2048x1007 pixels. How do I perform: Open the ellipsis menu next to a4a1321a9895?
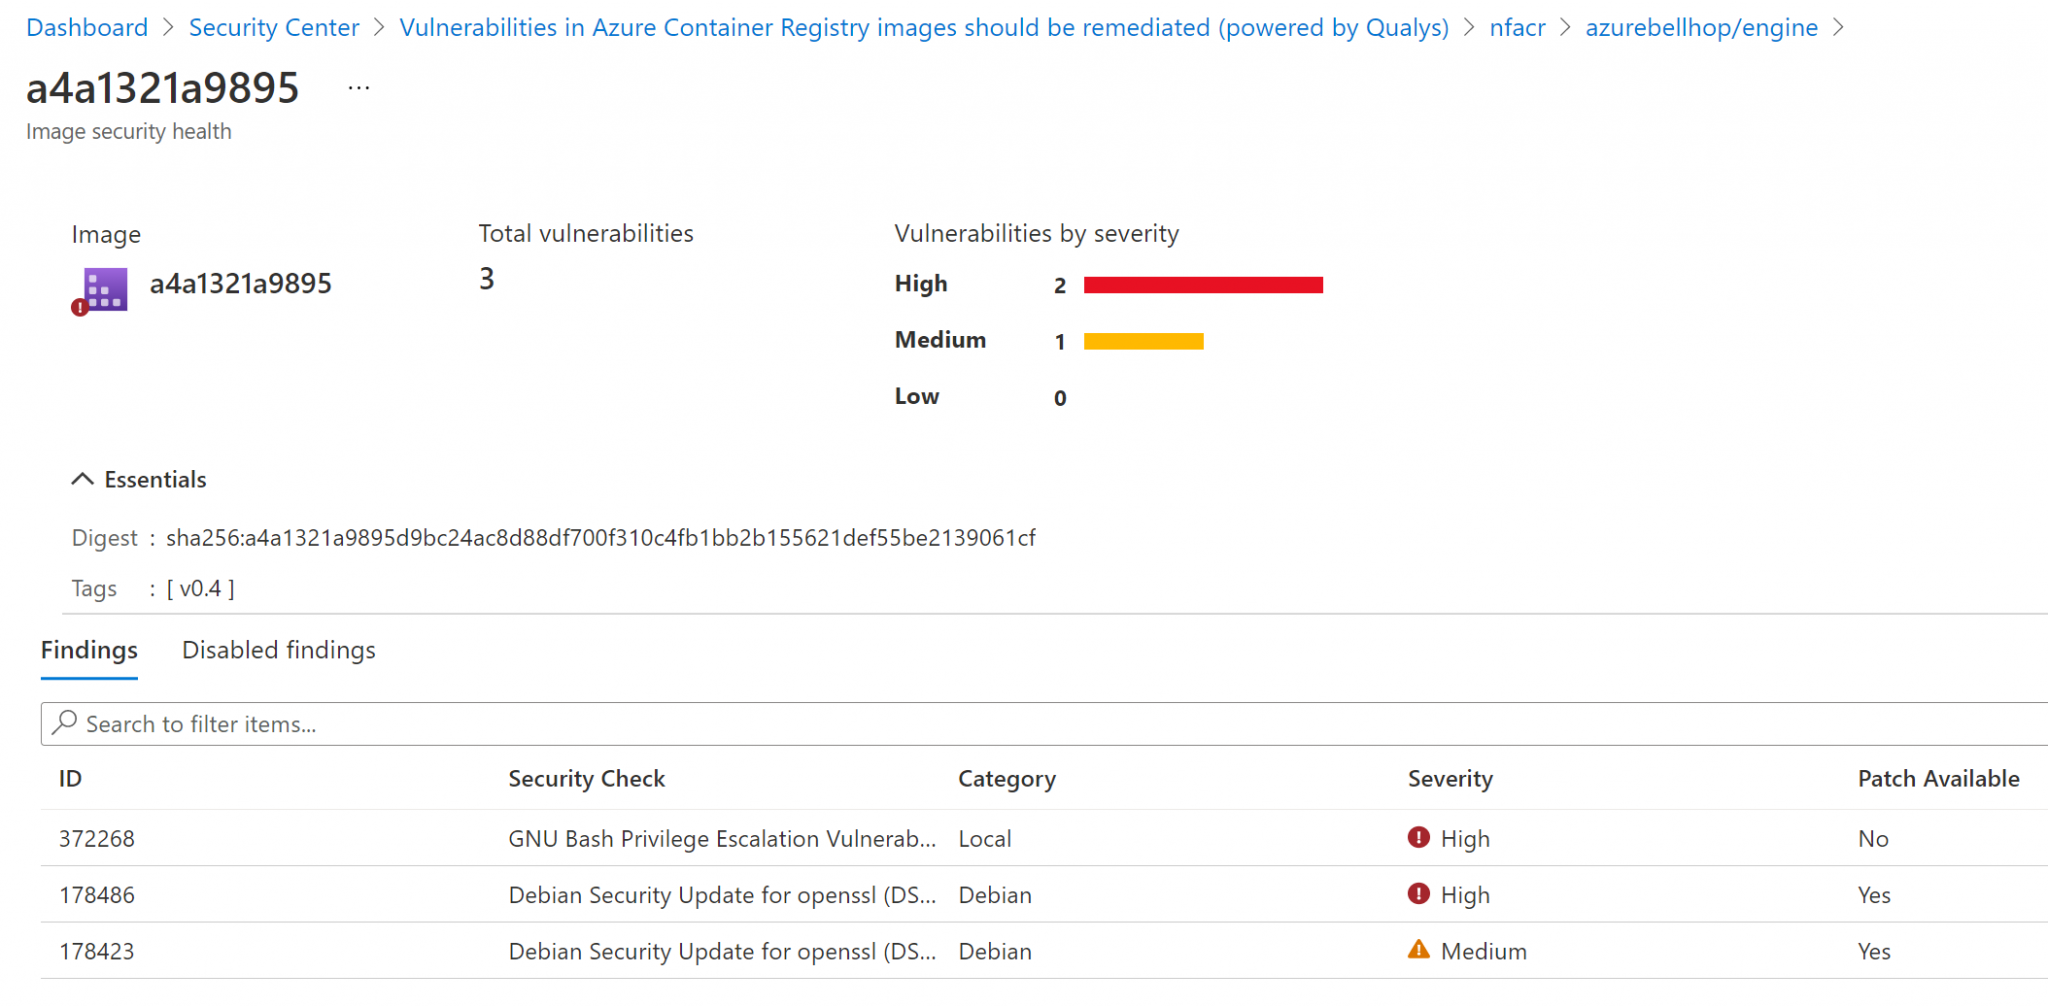click(x=358, y=88)
